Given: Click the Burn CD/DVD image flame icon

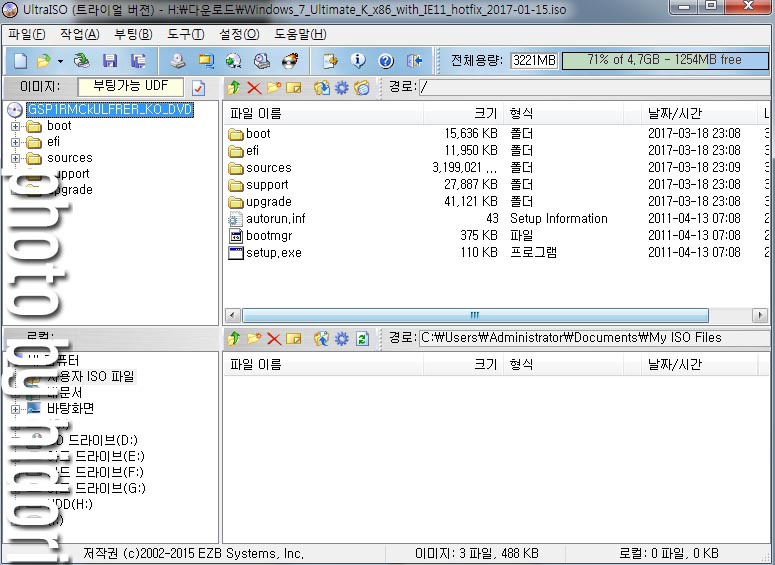Looking at the screenshot, I should click(x=290, y=61).
